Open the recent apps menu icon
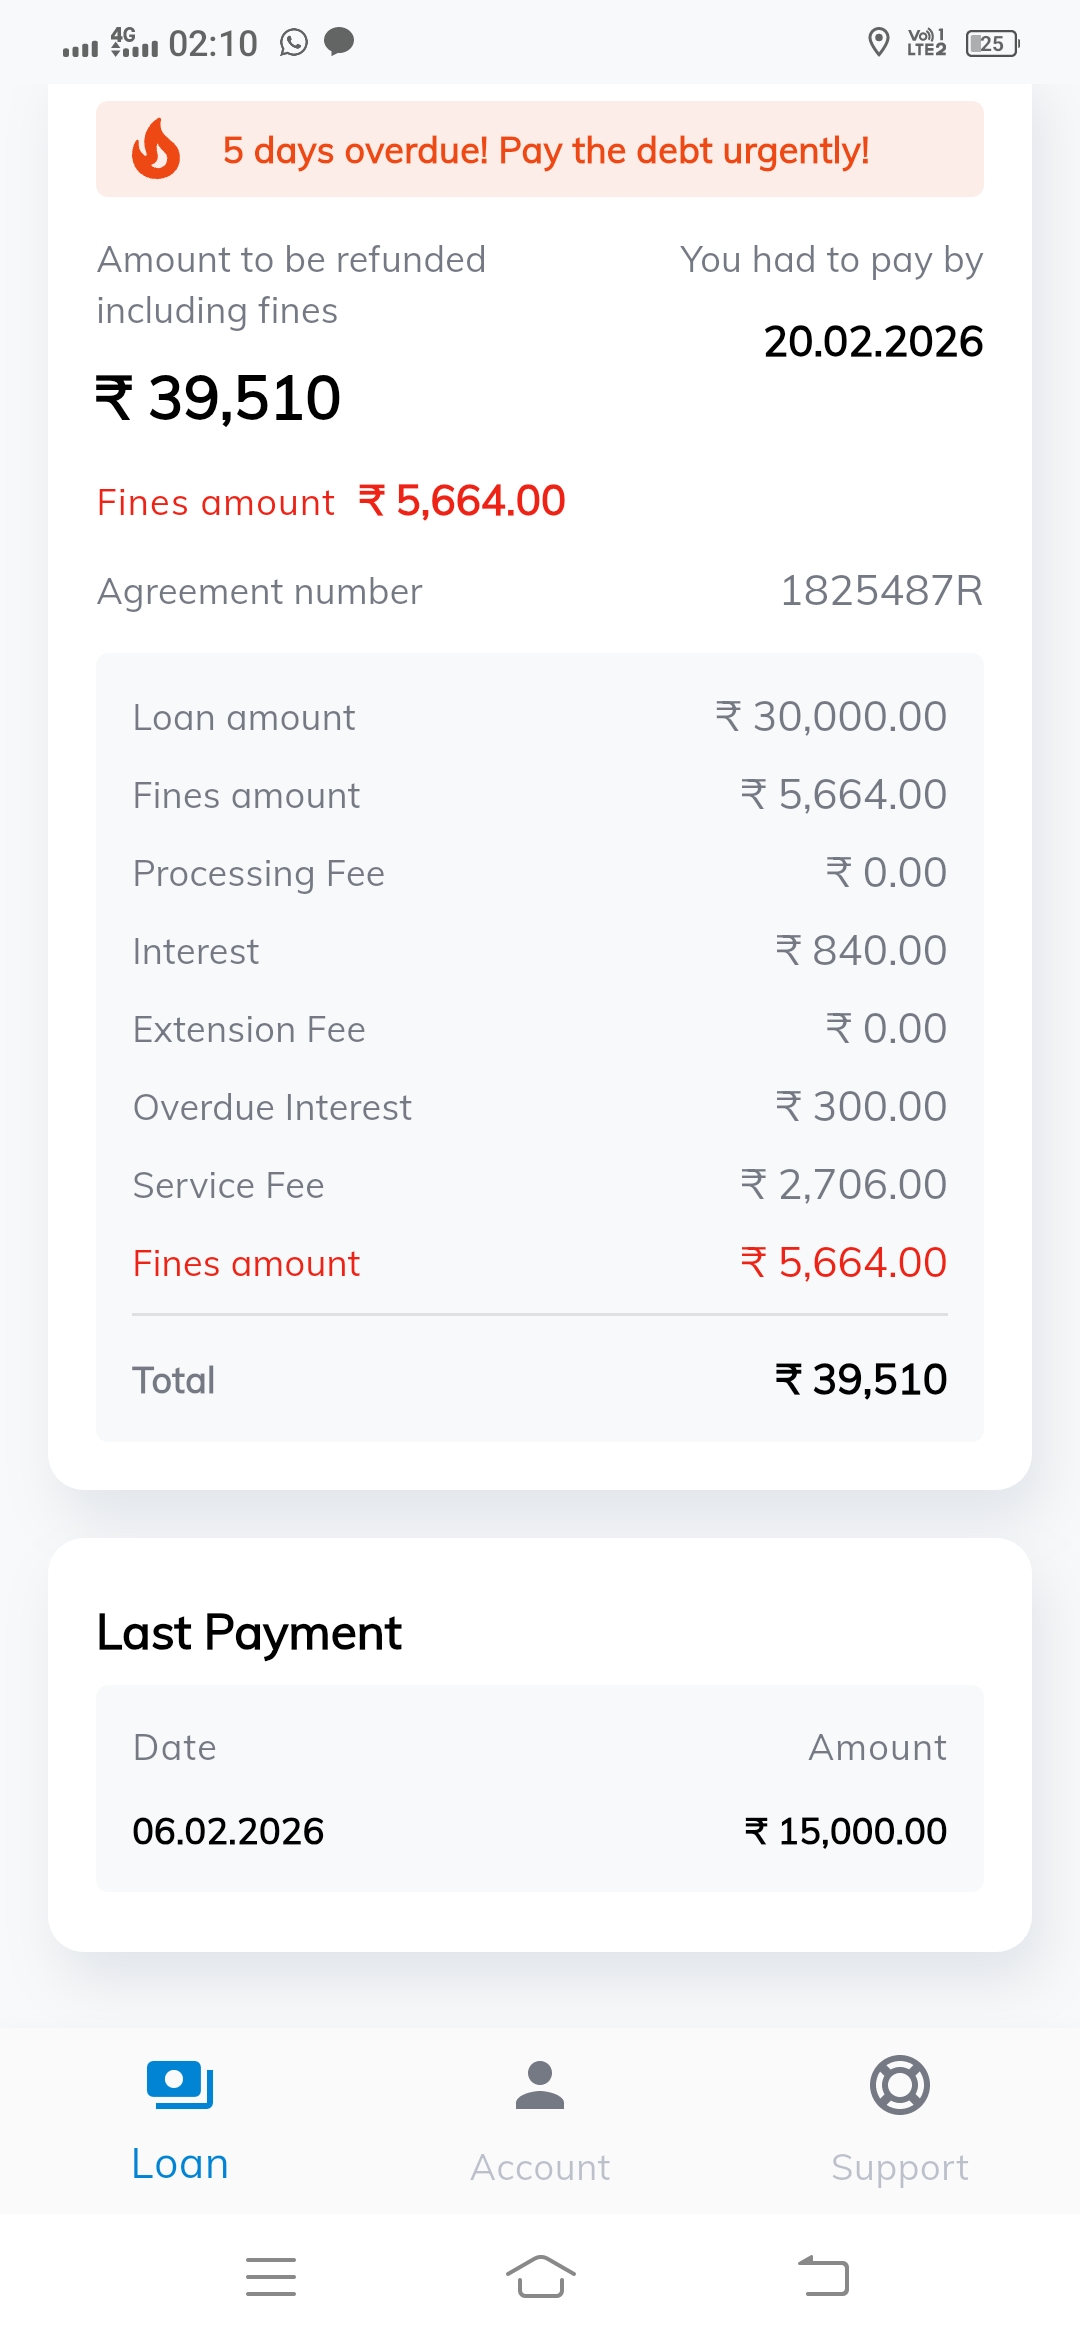Viewport: 1080px width, 2340px height. (x=271, y=2277)
